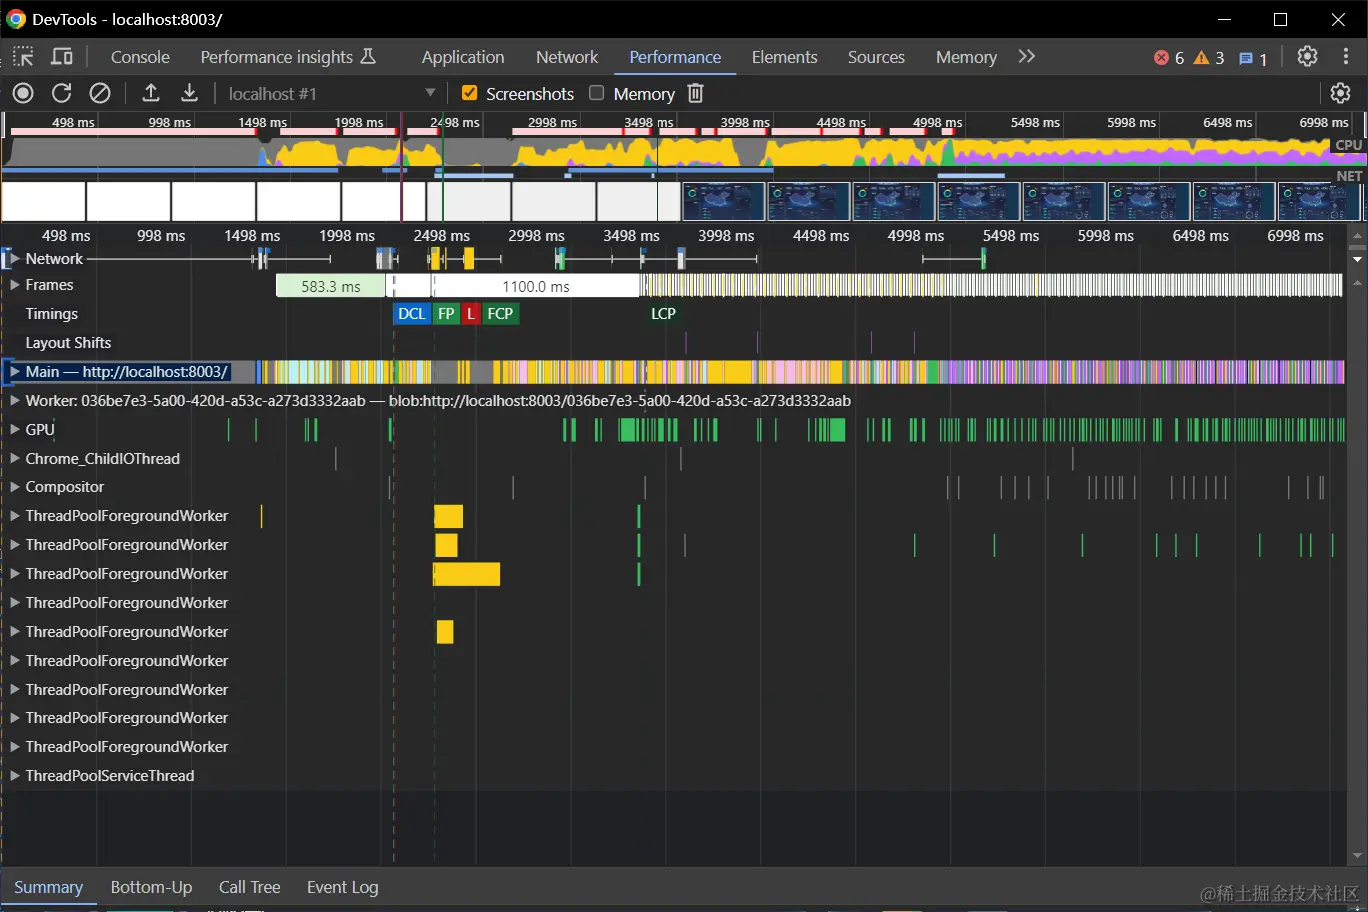Select the 583.3 ms frame

tap(331, 286)
